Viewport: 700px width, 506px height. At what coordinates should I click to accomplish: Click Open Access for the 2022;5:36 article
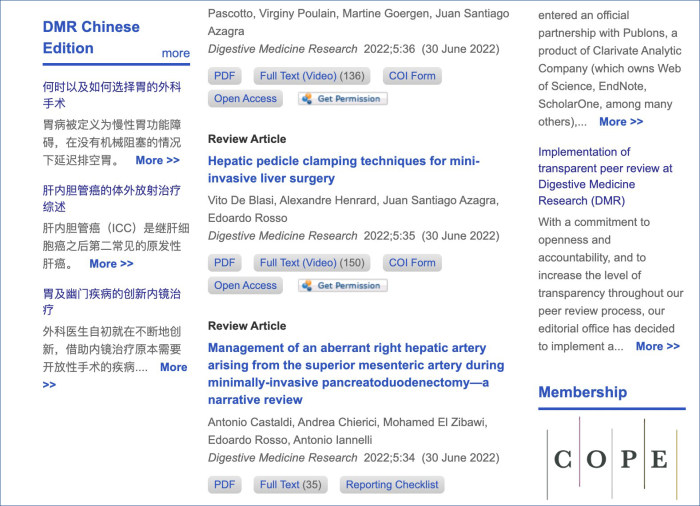(245, 99)
